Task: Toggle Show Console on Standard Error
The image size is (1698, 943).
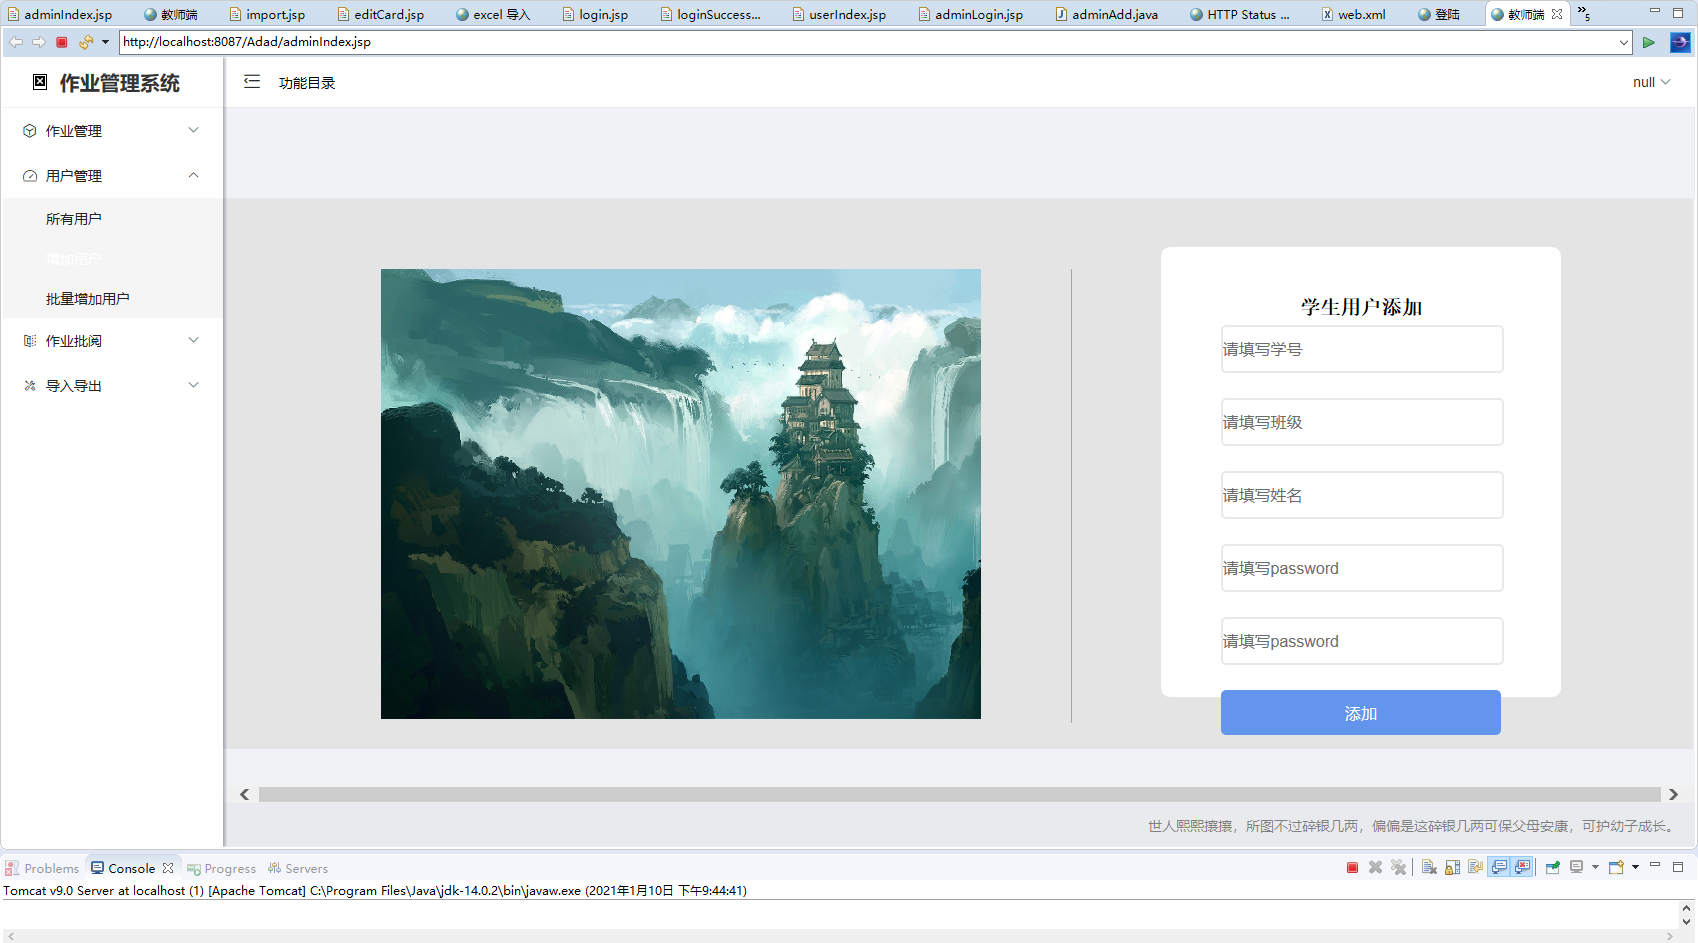Action: click(x=1522, y=867)
